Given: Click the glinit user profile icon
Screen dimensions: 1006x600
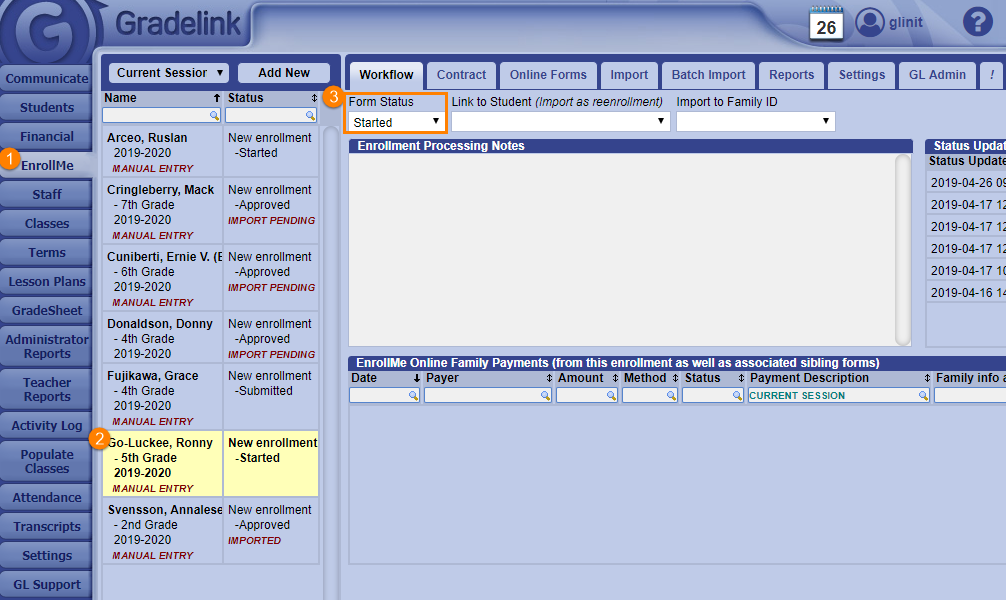Looking at the screenshot, I should [x=870, y=22].
